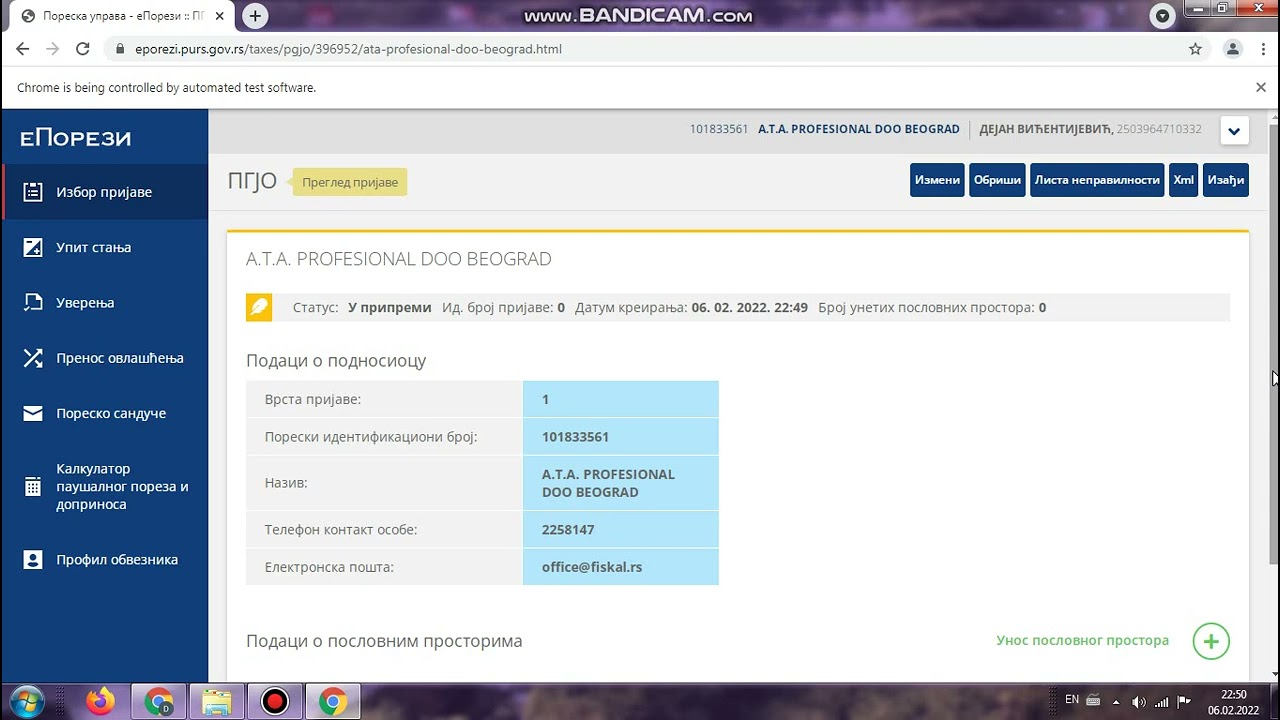The width and height of the screenshot is (1280, 720).
Task: Open the Chrome profile icon
Action: click(x=1233, y=49)
